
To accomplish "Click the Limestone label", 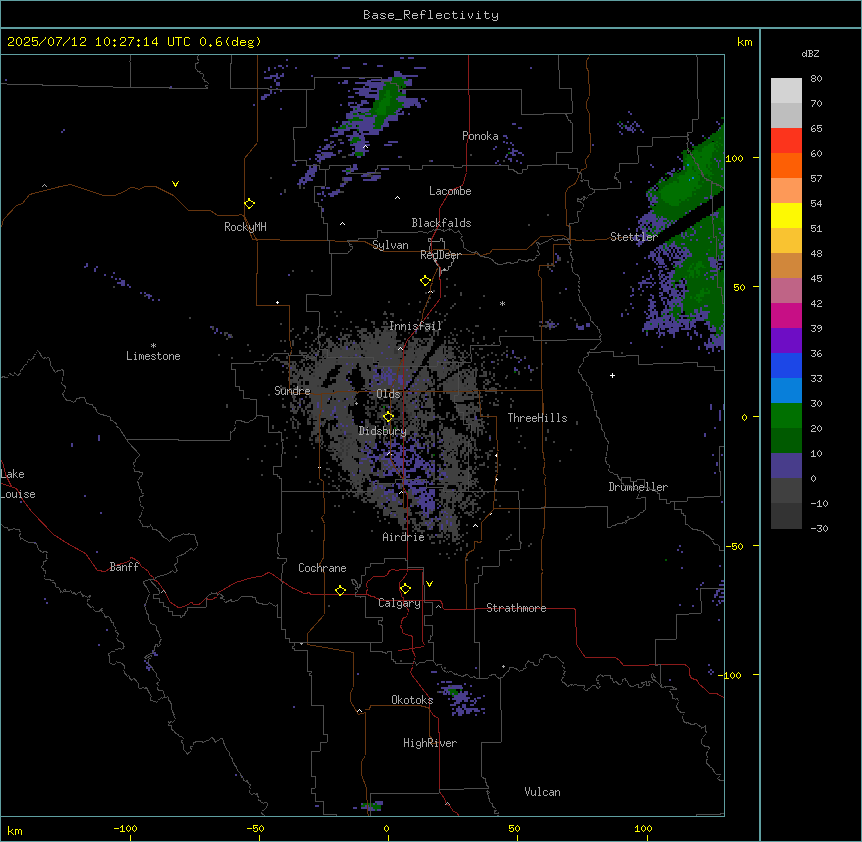I will pyautogui.click(x=153, y=356).
